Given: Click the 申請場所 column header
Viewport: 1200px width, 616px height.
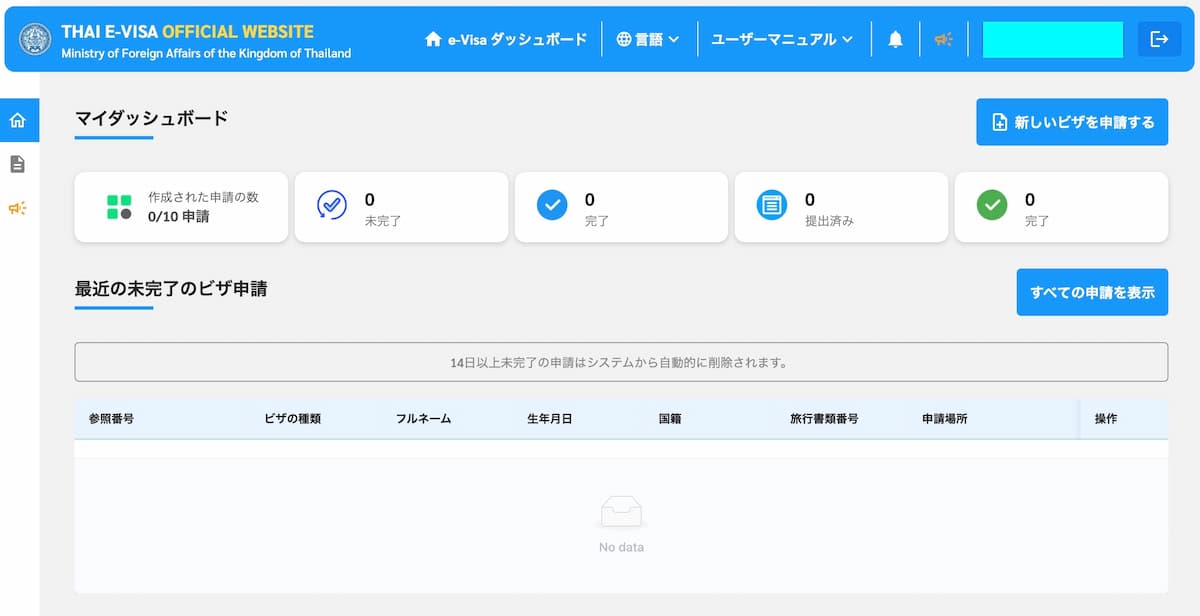Looking at the screenshot, I should click(x=945, y=419).
